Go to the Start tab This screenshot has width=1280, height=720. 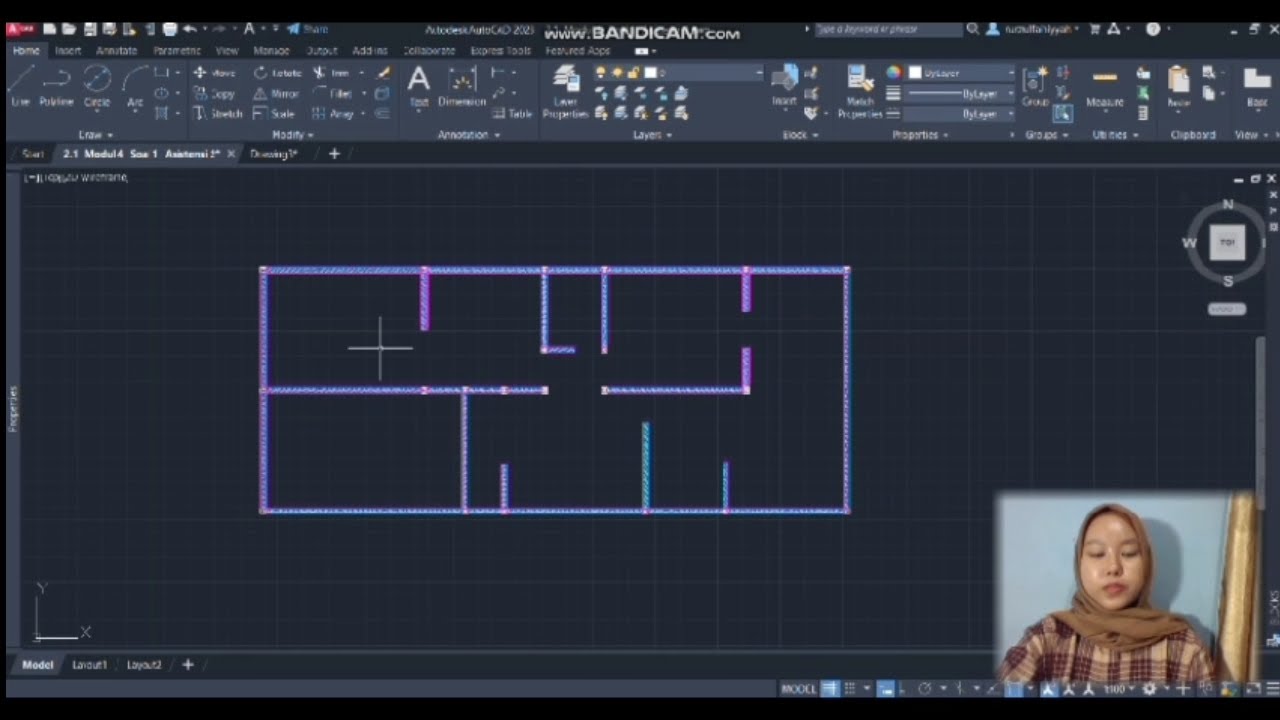click(x=33, y=154)
